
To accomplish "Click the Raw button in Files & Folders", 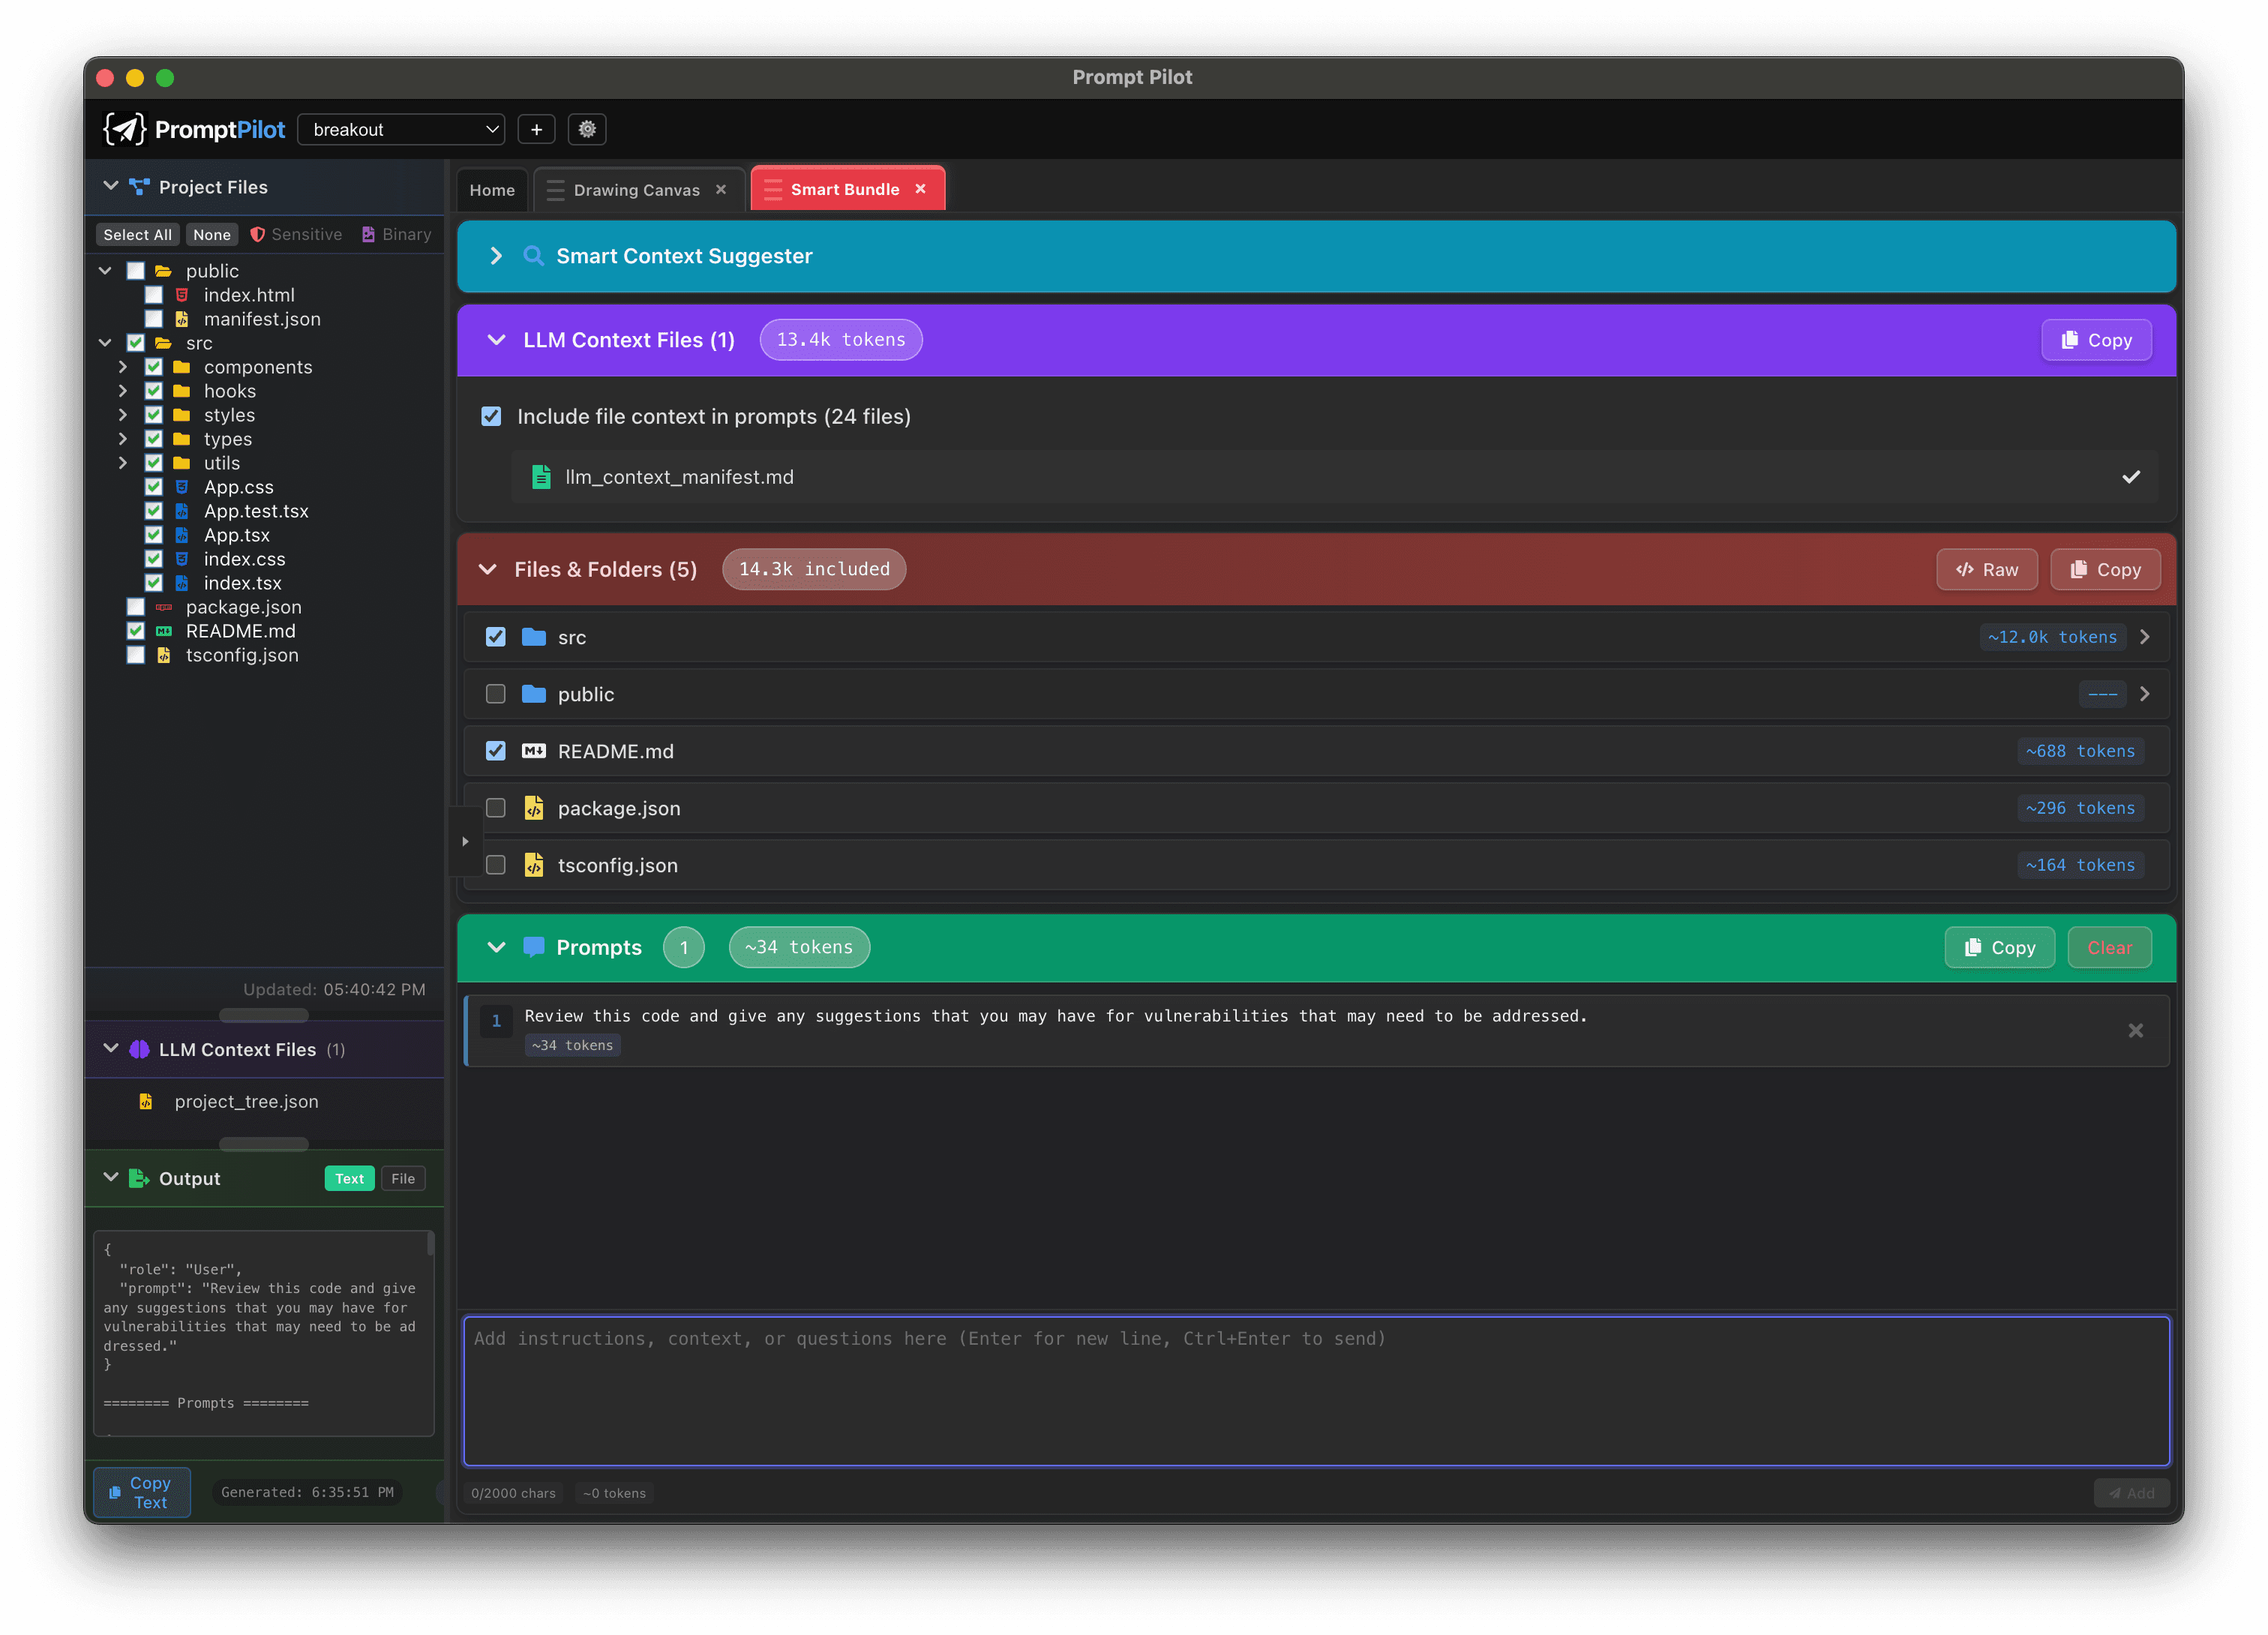I will 1986,569.
